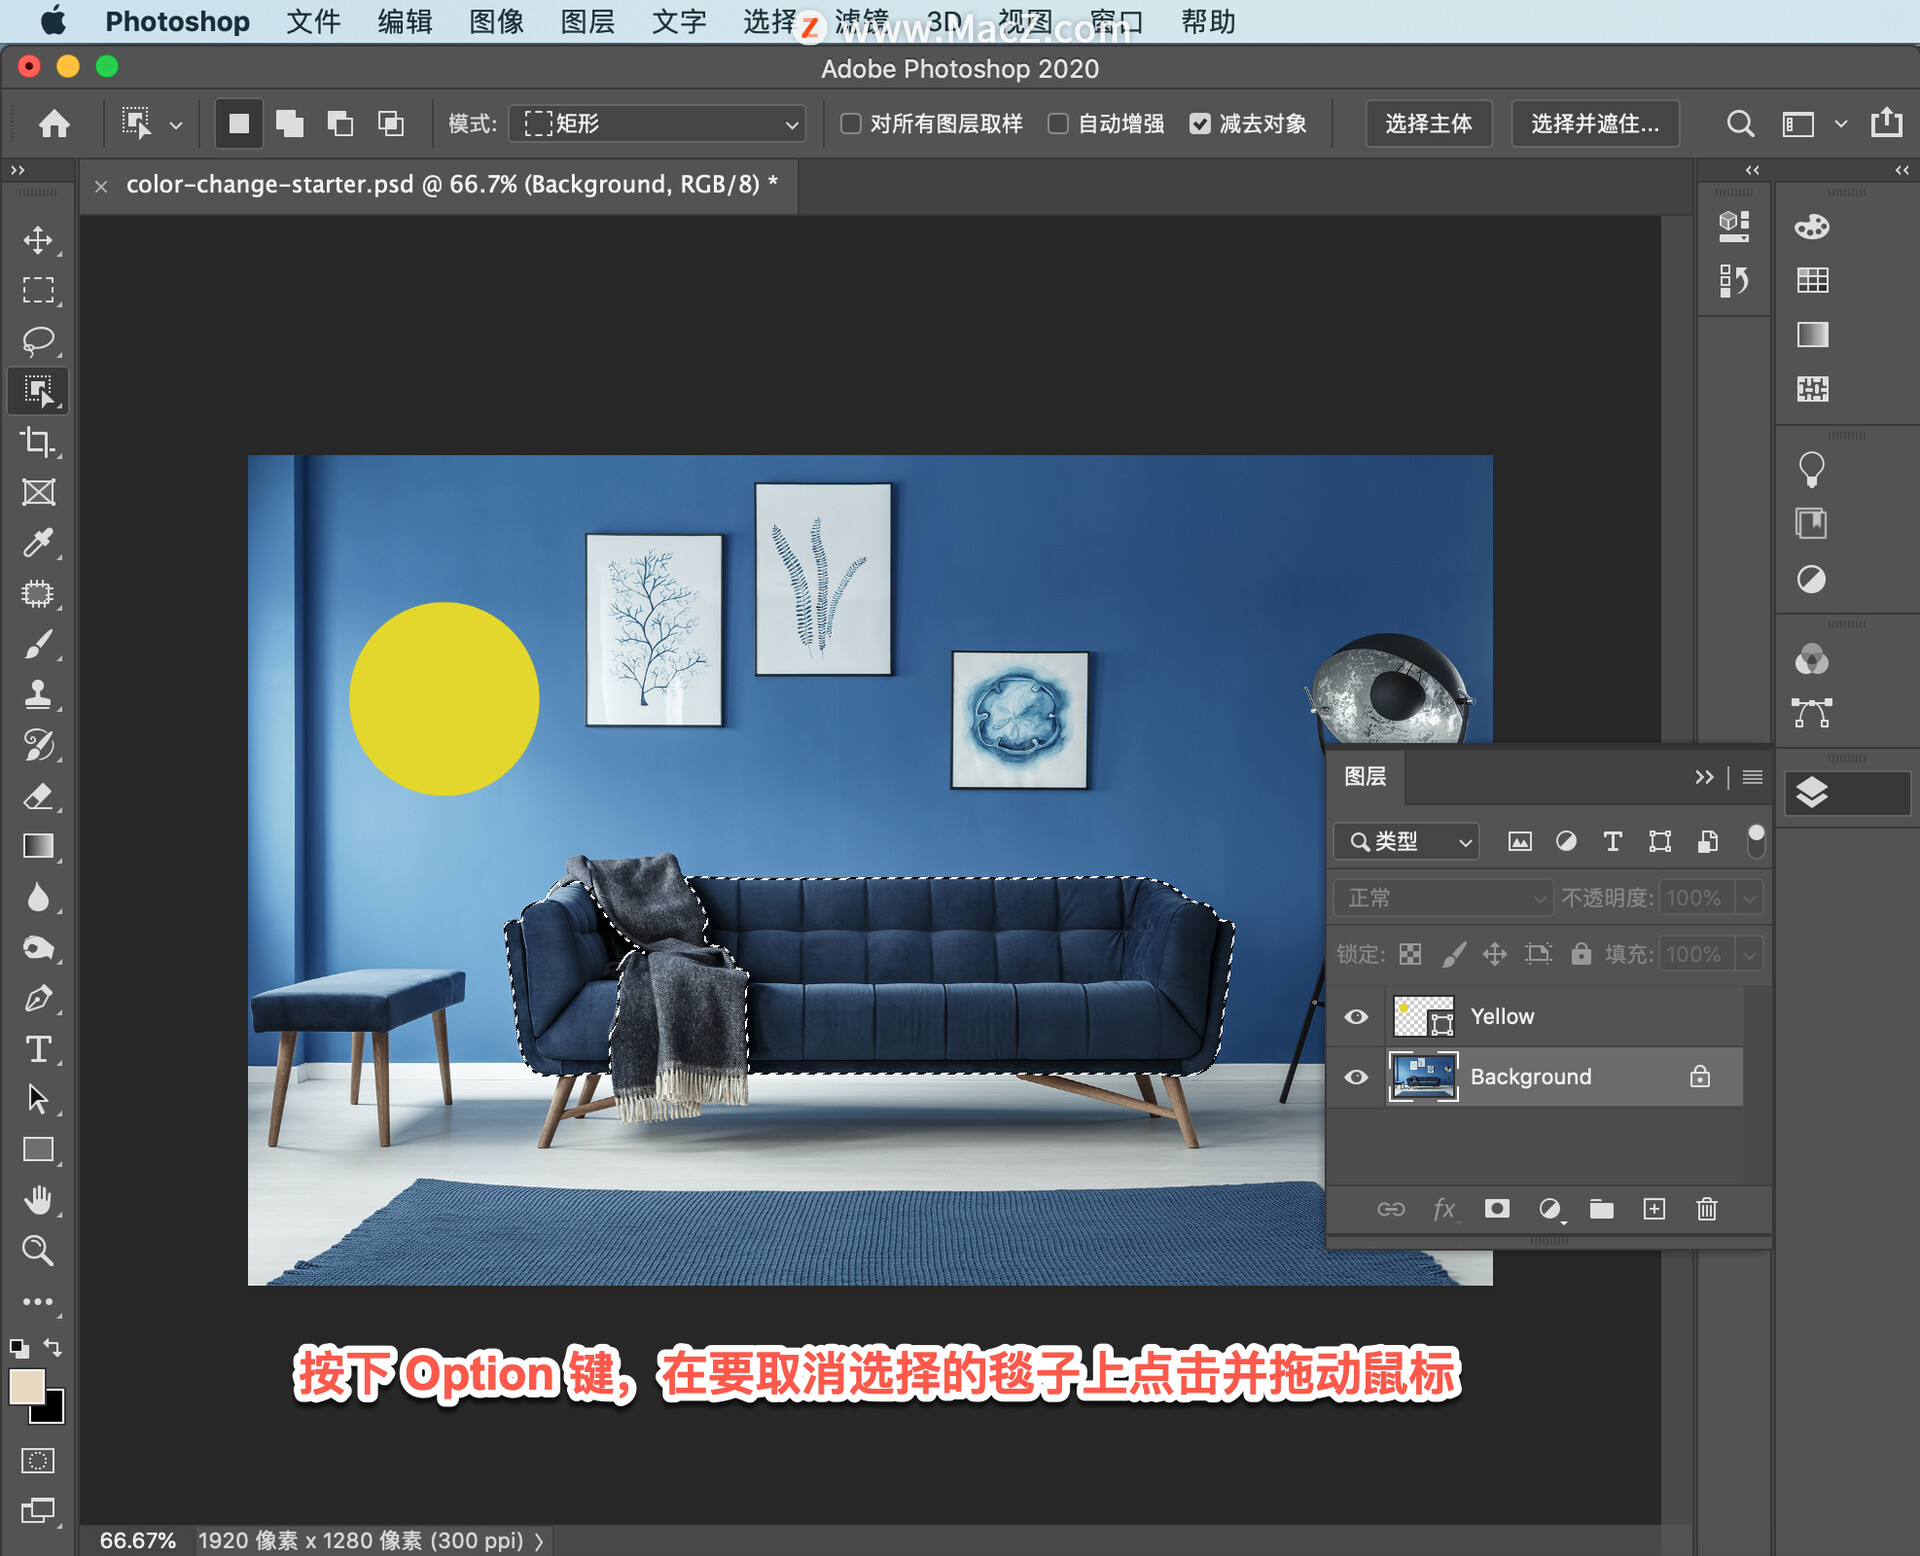This screenshot has width=1920, height=1556.
Task: Open the 图层 (Layer) menu
Action: 588,21
